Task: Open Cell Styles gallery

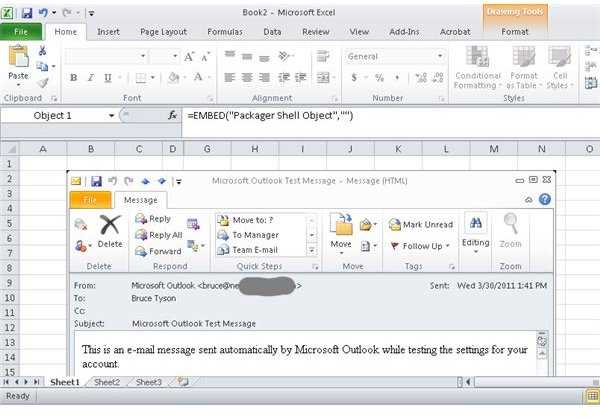Action: coord(559,68)
